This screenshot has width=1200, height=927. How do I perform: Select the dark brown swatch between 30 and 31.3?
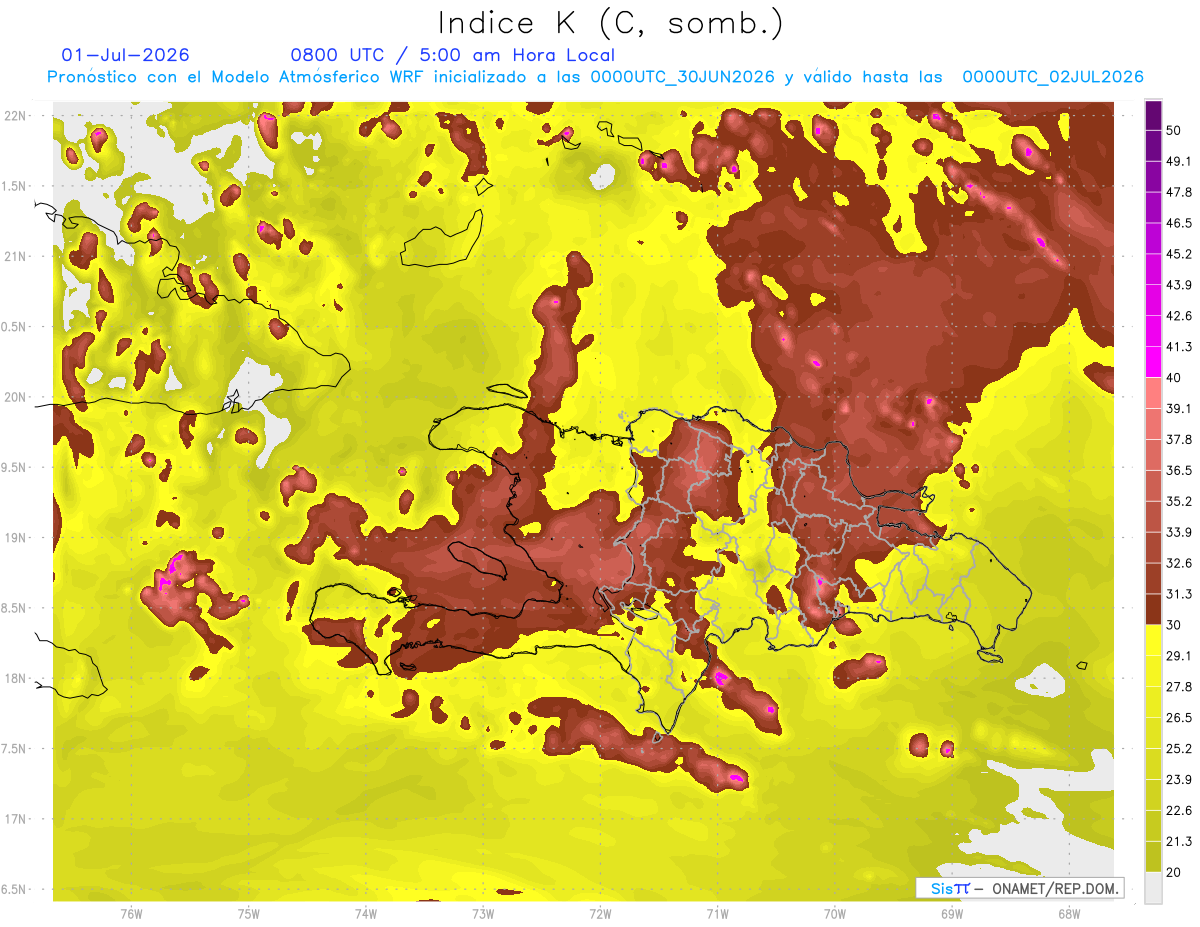1153,609
